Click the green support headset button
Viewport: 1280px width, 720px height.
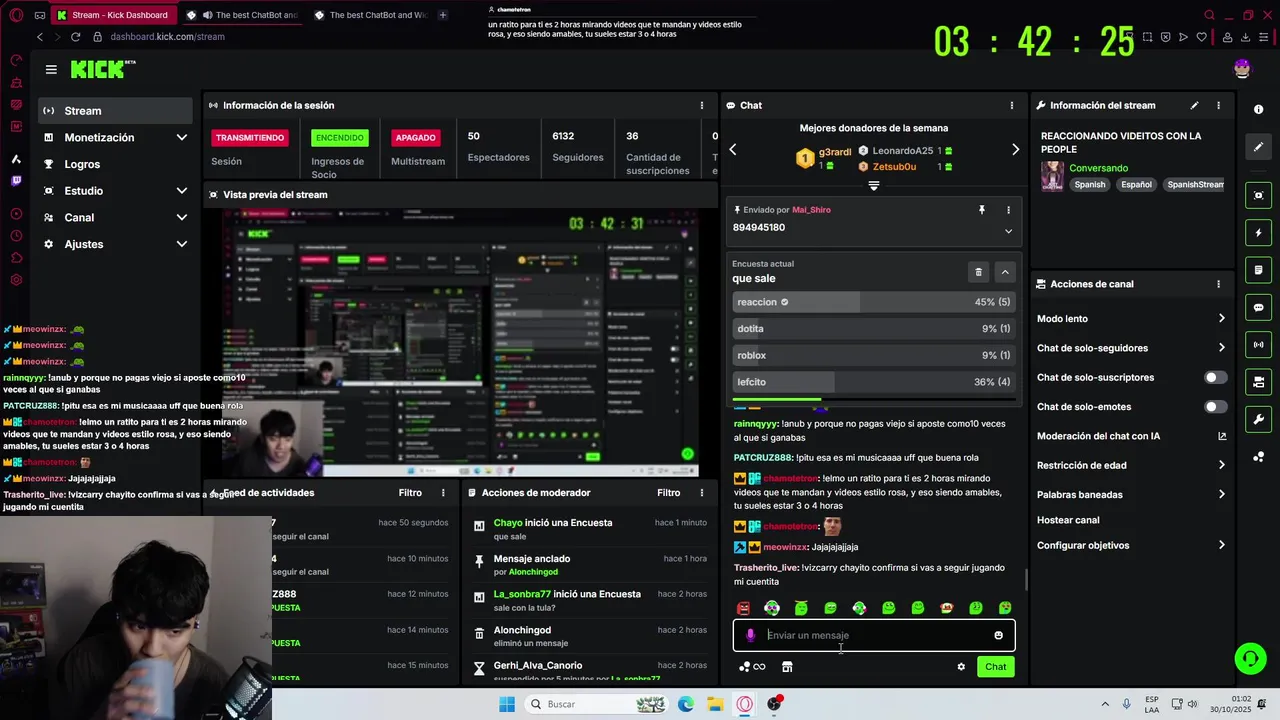click(x=1250, y=658)
